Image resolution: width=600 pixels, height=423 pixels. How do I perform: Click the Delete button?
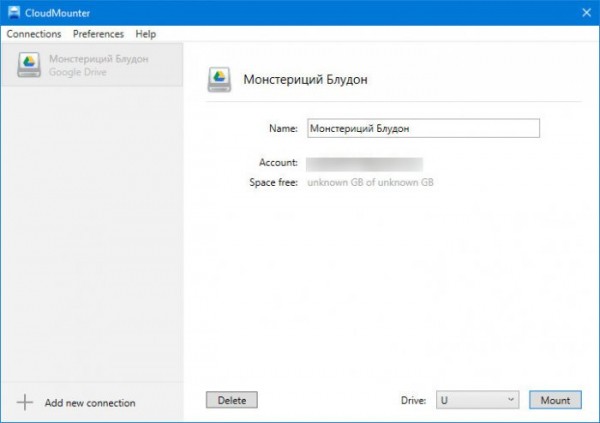pyautogui.click(x=232, y=400)
